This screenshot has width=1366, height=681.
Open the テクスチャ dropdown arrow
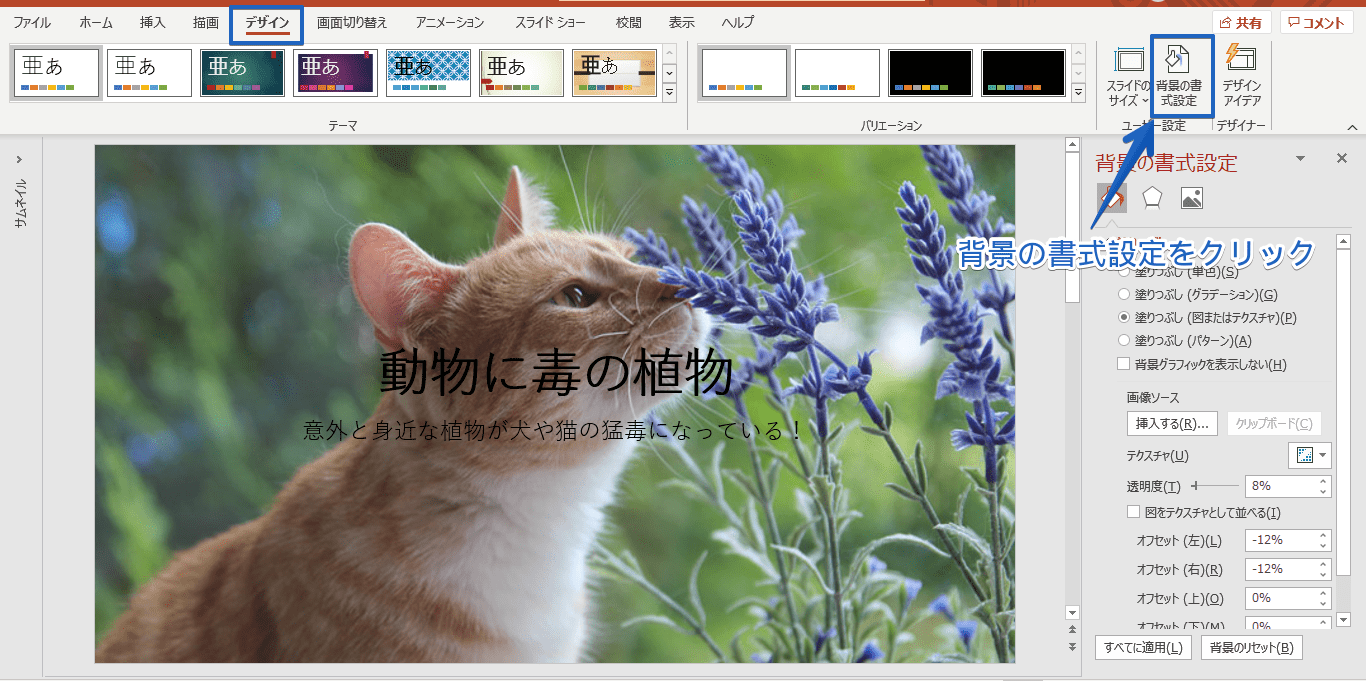[1322, 455]
